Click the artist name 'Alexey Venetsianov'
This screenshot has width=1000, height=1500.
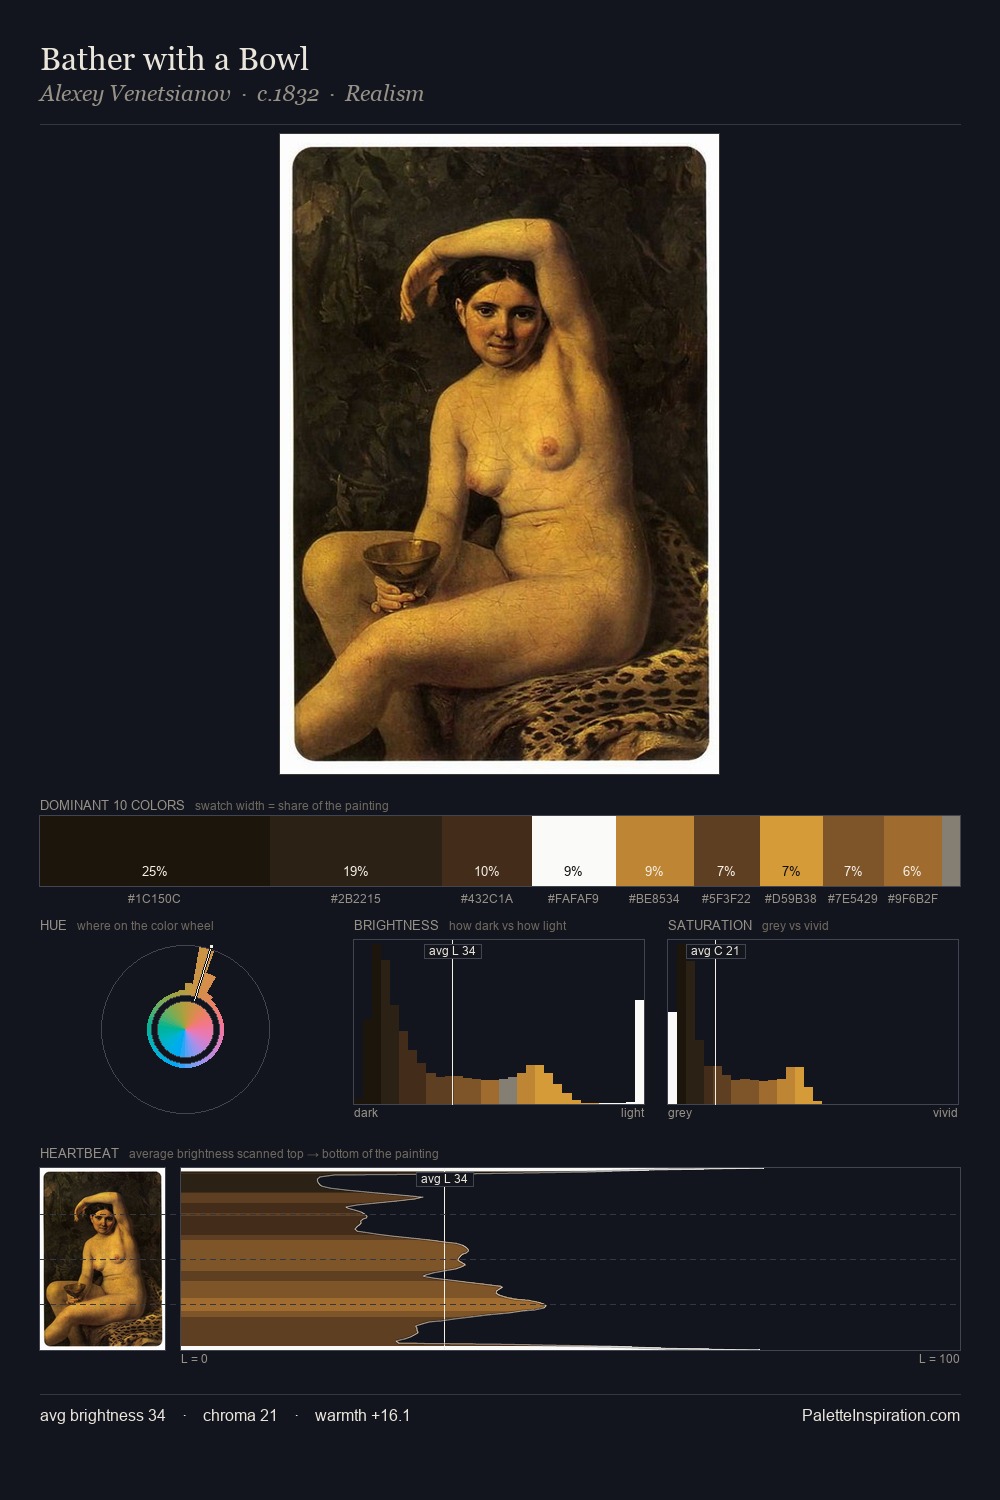[135, 94]
